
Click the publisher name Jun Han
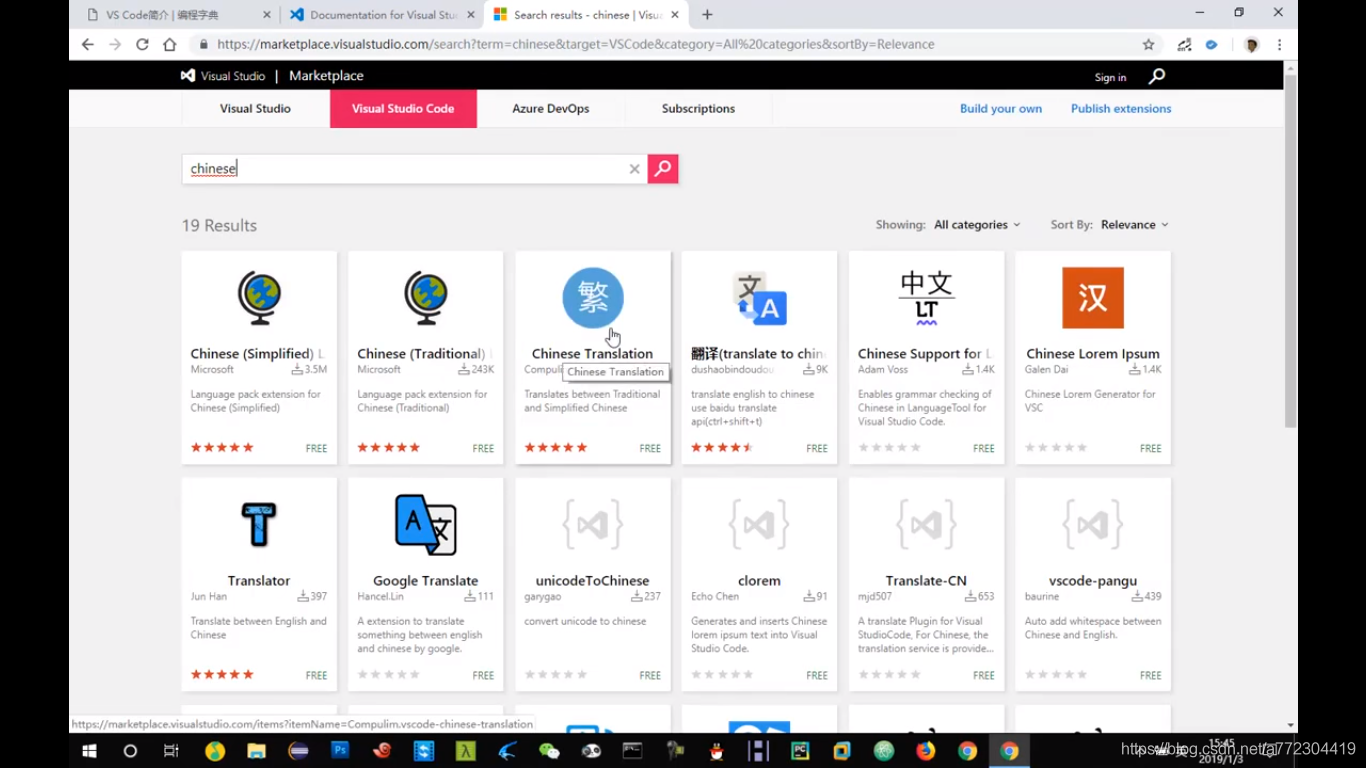point(209,597)
